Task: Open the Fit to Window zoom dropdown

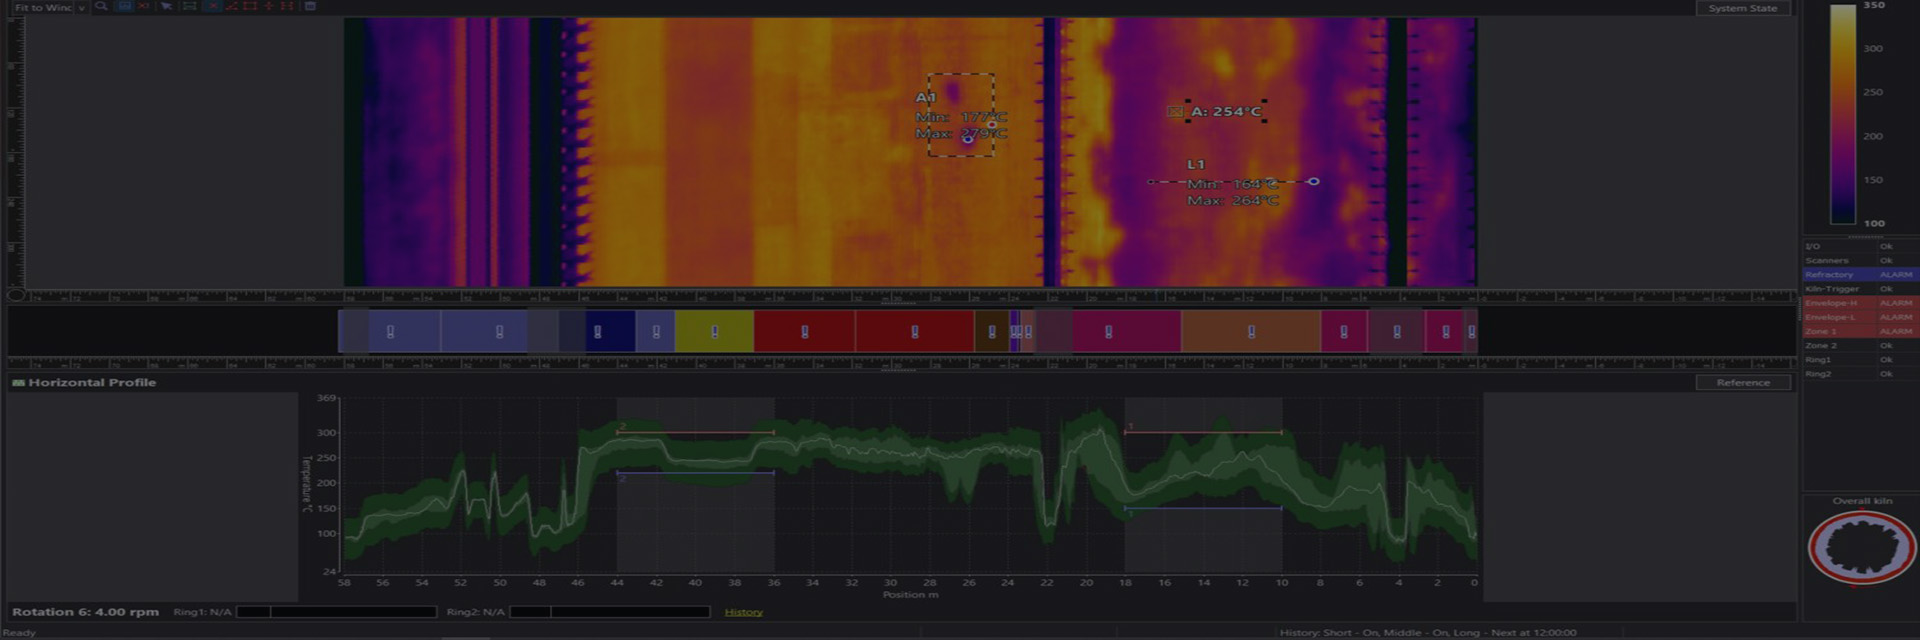Action: 82,7
